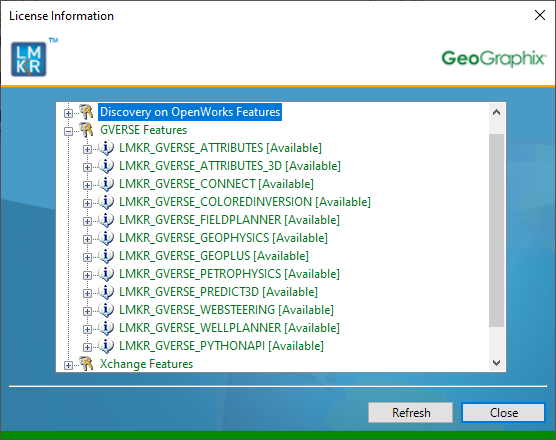The width and height of the screenshot is (556, 440).
Task: Select LMKR_GVERSE_WEBSTEERING [Available] text
Action: click(226, 310)
